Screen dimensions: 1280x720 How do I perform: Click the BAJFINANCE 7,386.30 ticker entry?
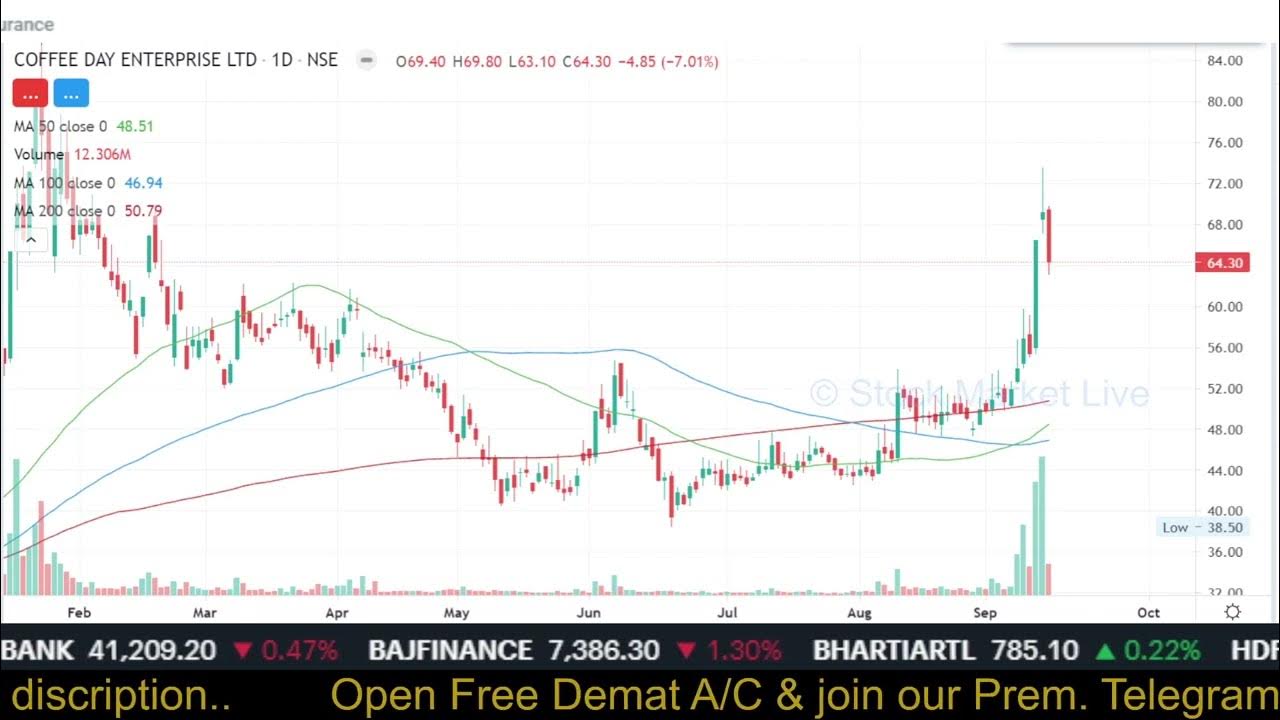tap(575, 650)
